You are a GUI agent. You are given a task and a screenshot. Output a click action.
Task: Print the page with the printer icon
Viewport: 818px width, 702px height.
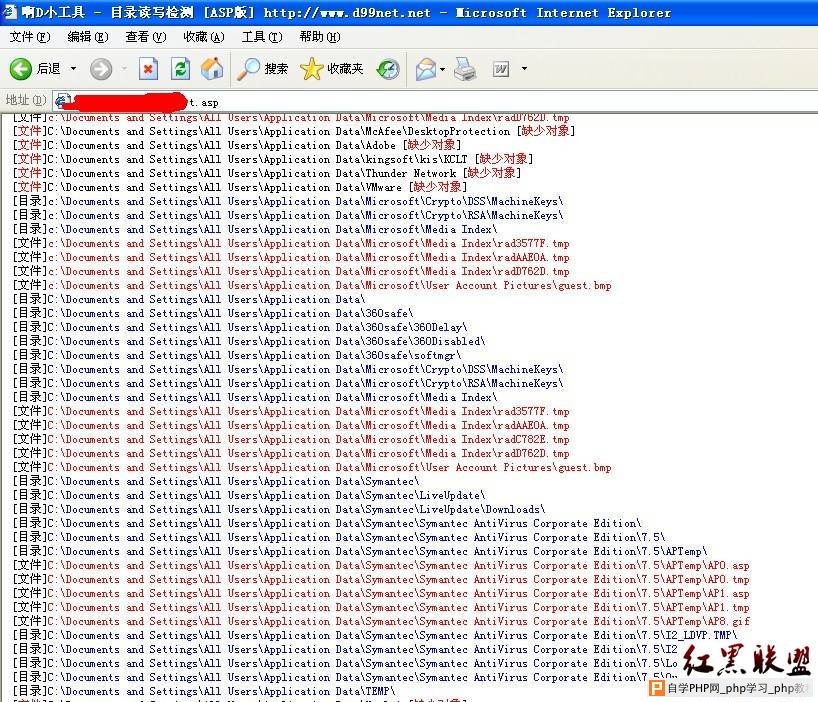465,69
